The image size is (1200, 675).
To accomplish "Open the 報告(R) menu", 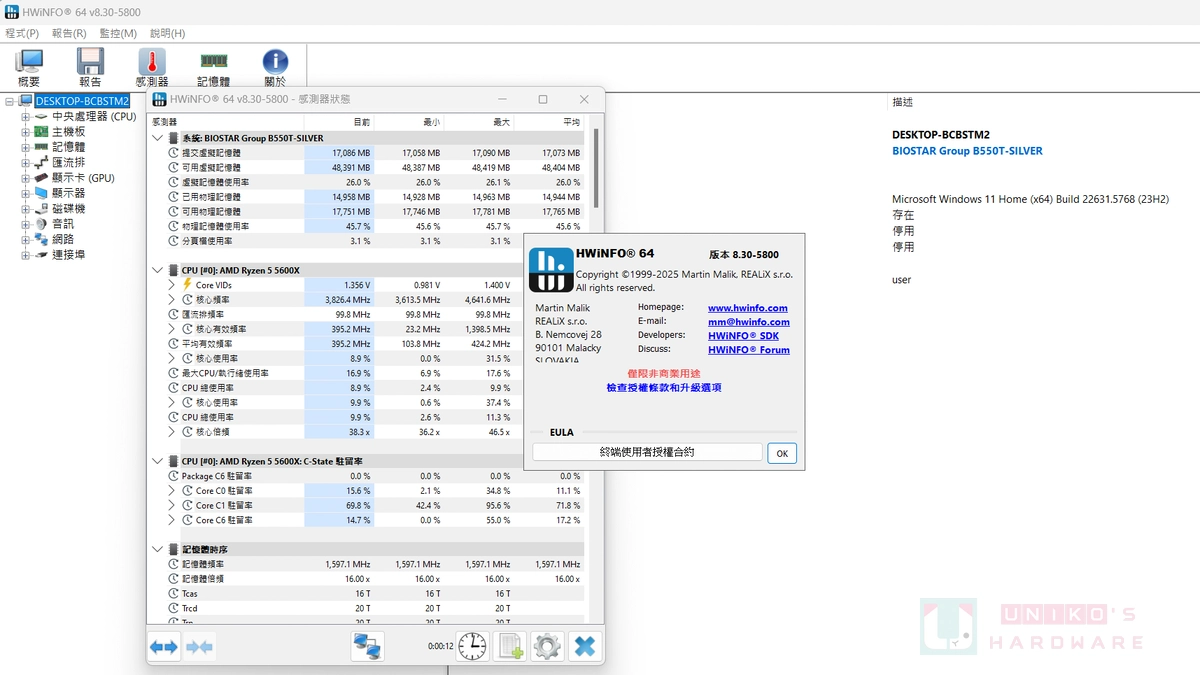I will point(69,33).
